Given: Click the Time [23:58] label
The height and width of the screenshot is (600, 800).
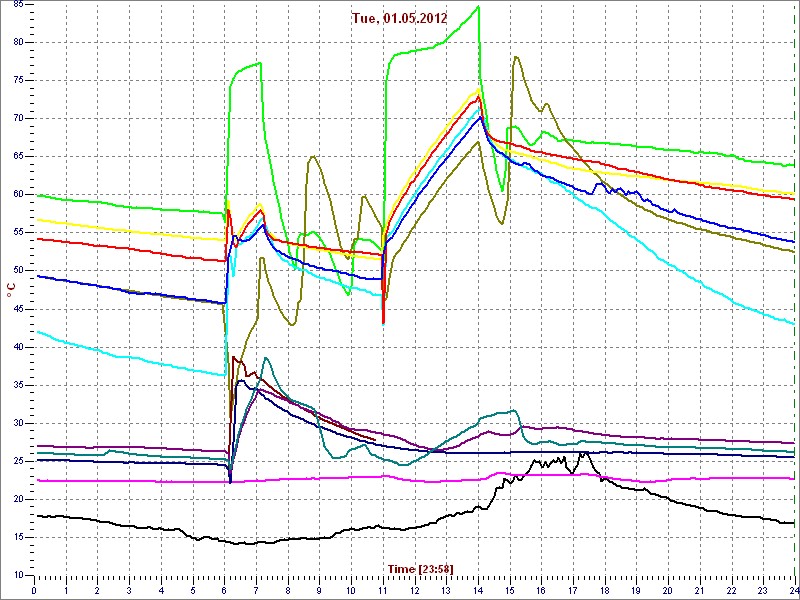Looking at the screenshot, I should 421,569.
